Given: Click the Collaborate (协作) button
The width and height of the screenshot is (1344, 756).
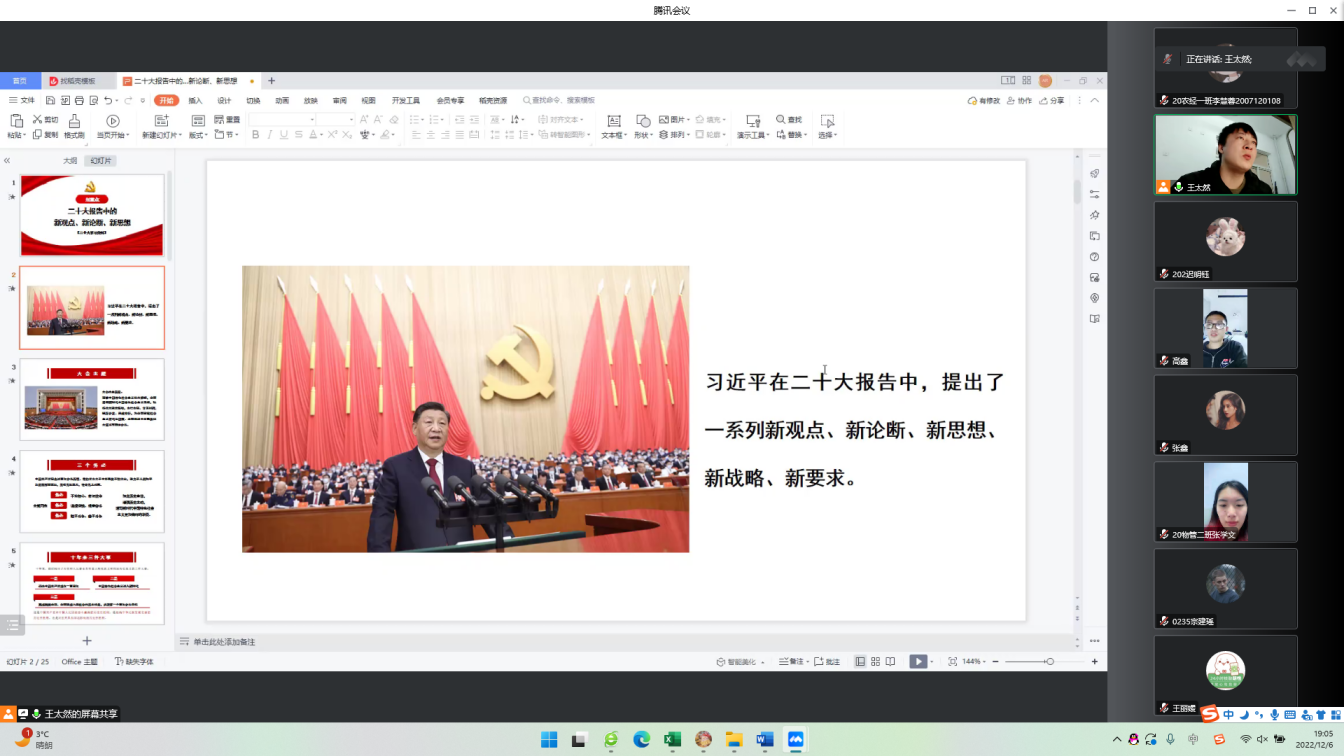Looking at the screenshot, I should pyautogui.click(x=1019, y=101).
